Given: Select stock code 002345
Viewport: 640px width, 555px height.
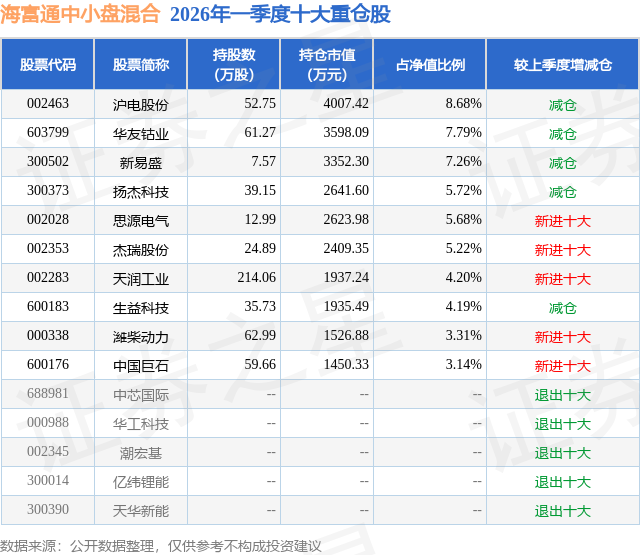Looking at the screenshot, I should click(x=48, y=451).
